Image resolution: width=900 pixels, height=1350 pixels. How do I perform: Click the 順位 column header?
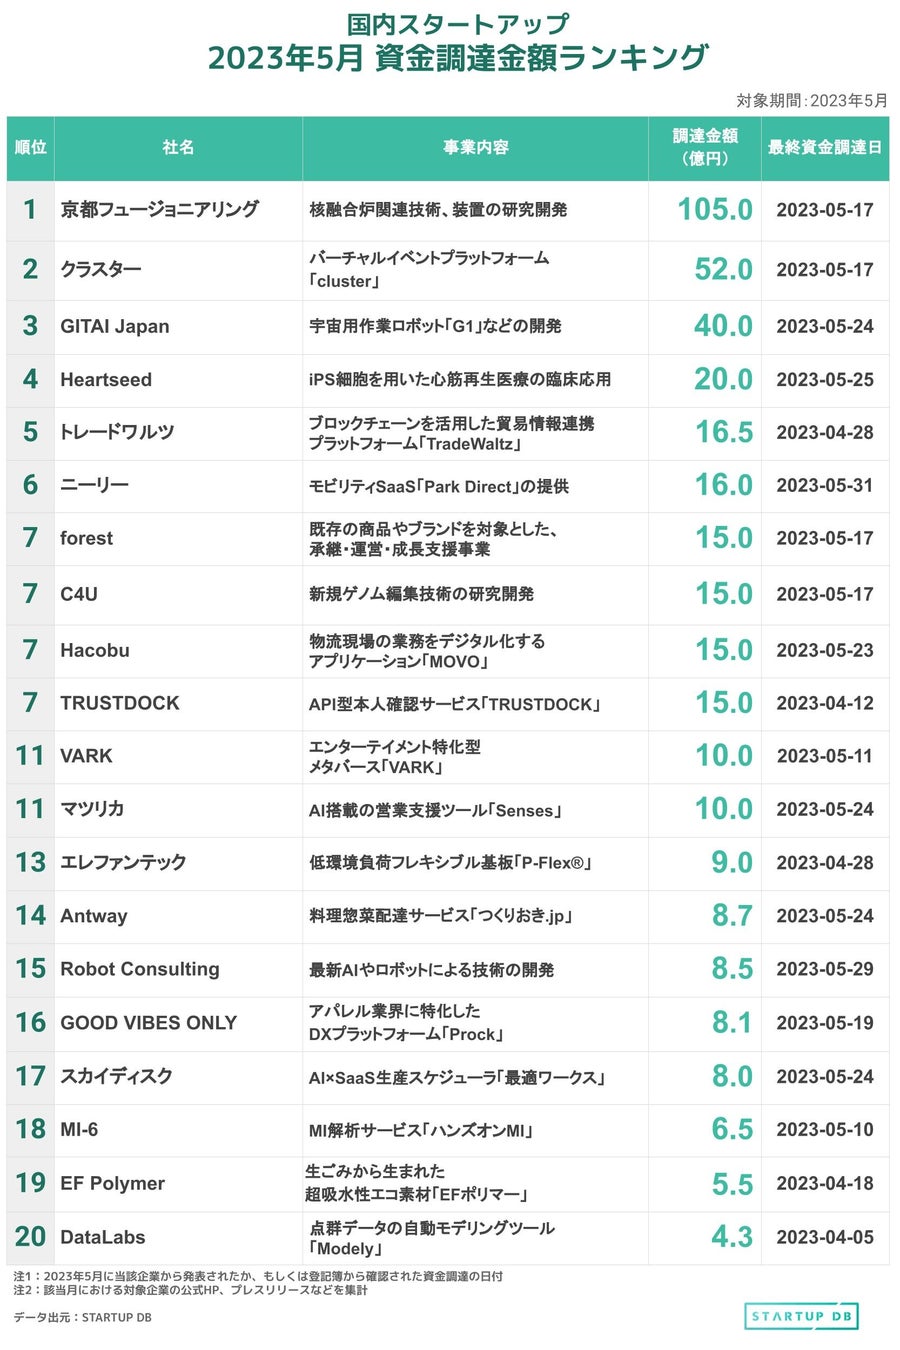30,148
